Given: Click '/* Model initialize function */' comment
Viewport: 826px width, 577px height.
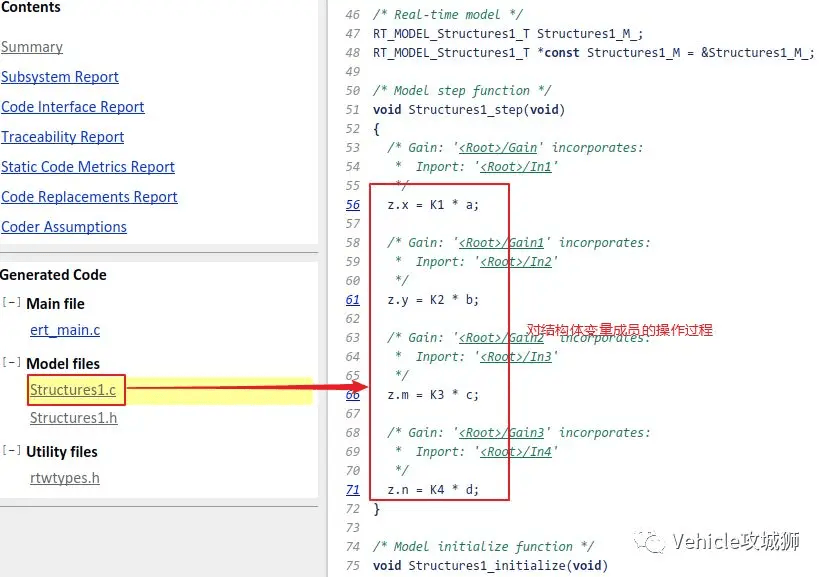Looking at the screenshot, I should coord(483,547).
